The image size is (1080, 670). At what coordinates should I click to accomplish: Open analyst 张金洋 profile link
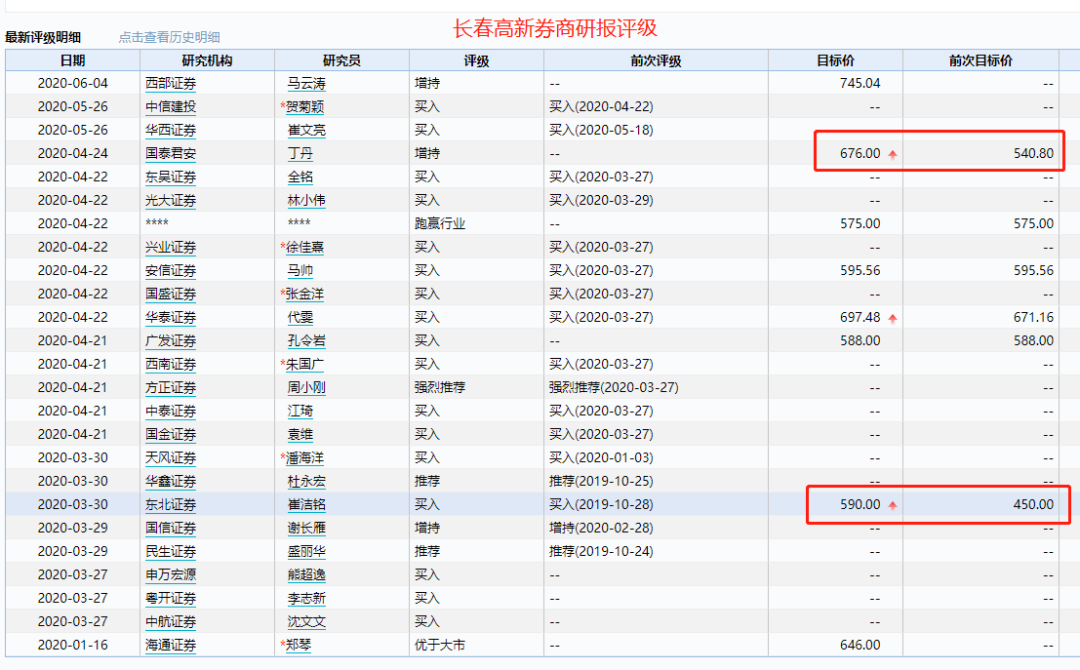[305, 294]
